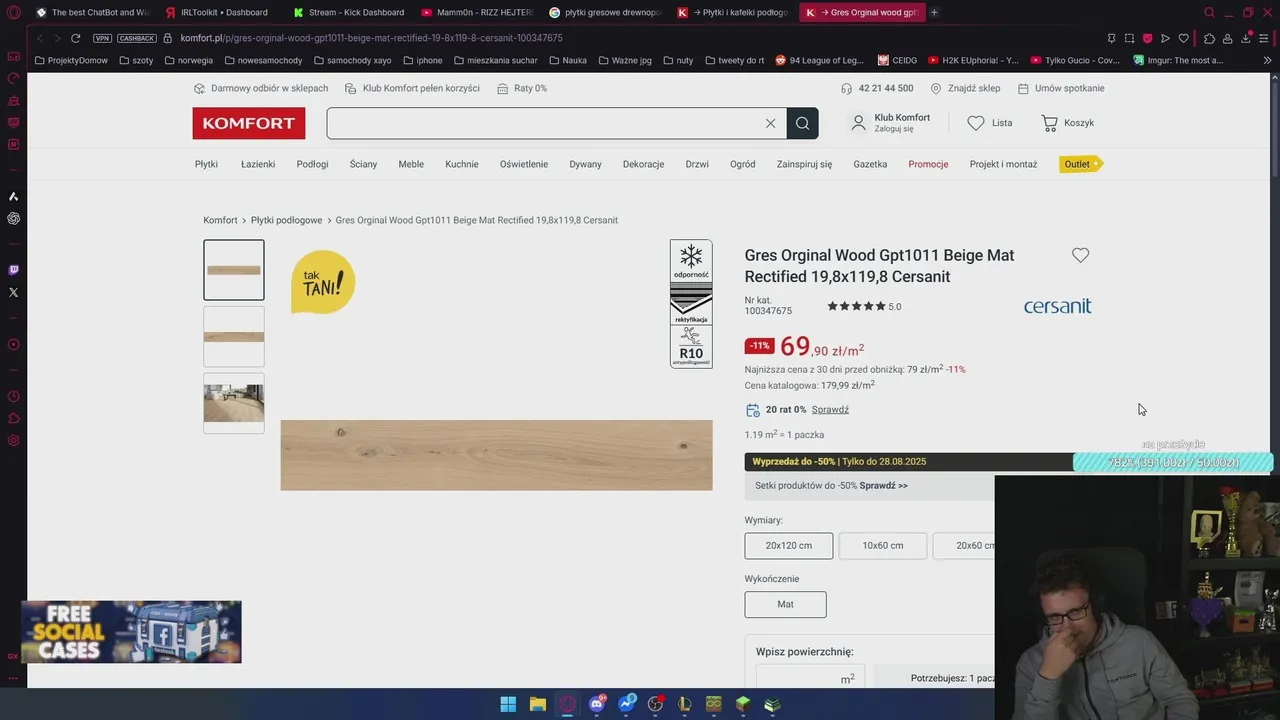Open the Lista wishlist
The image size is (1280, 720).
[990, 123]
